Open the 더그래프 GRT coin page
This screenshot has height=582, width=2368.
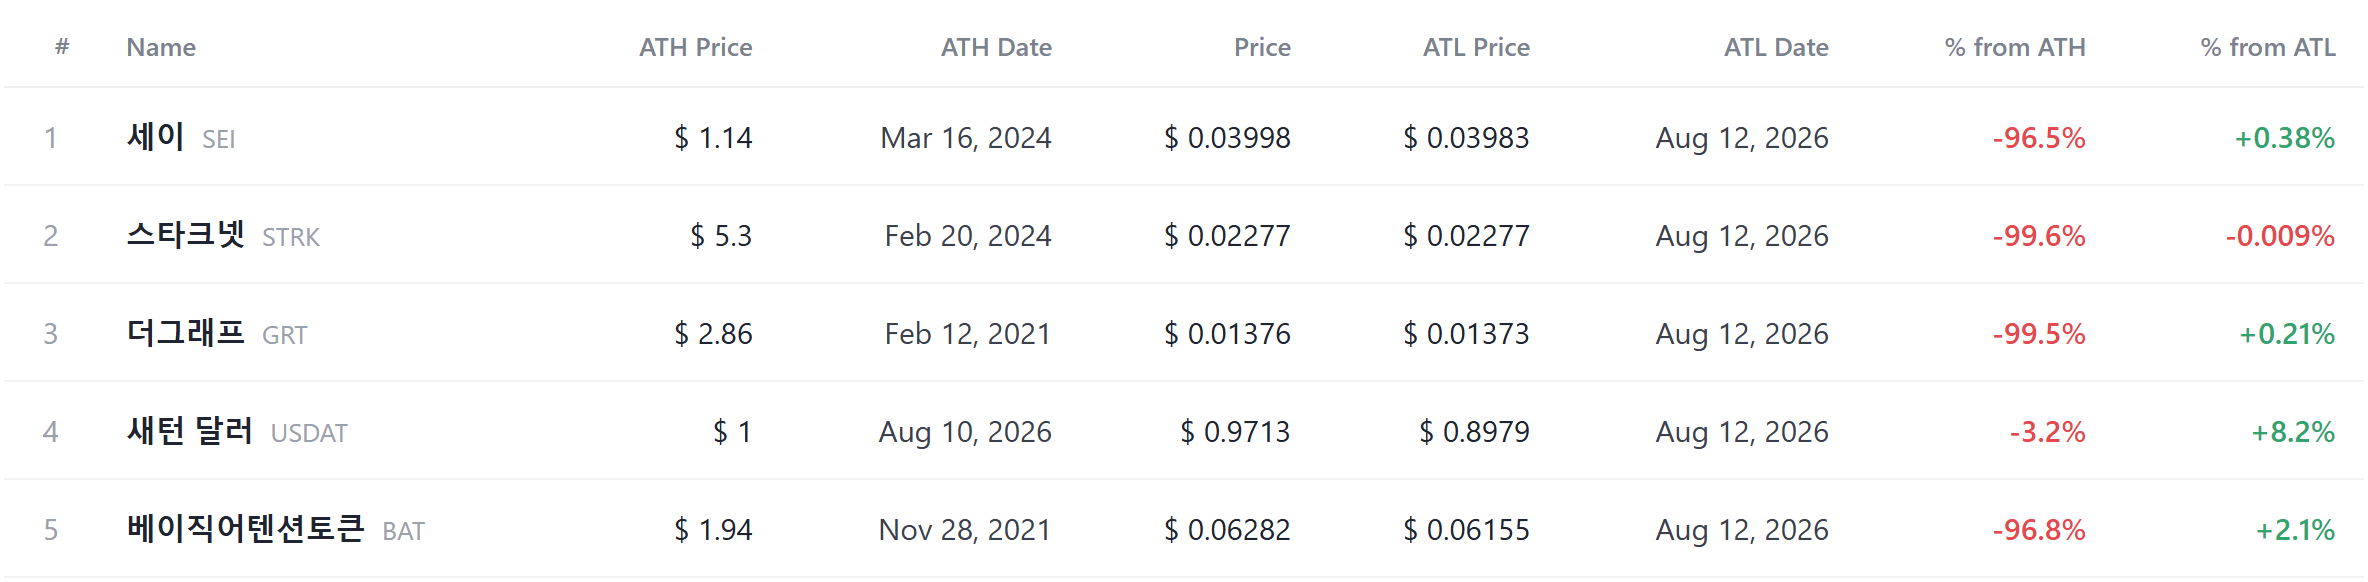pyautogui.click(x=217, y=333)
